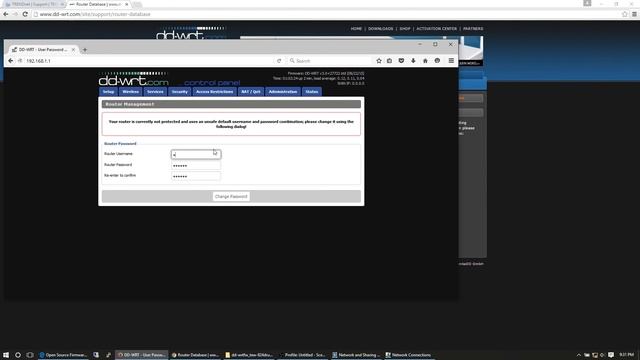640x360 pixels.
Task: Open the Administration tab
Action: (283, 92)
